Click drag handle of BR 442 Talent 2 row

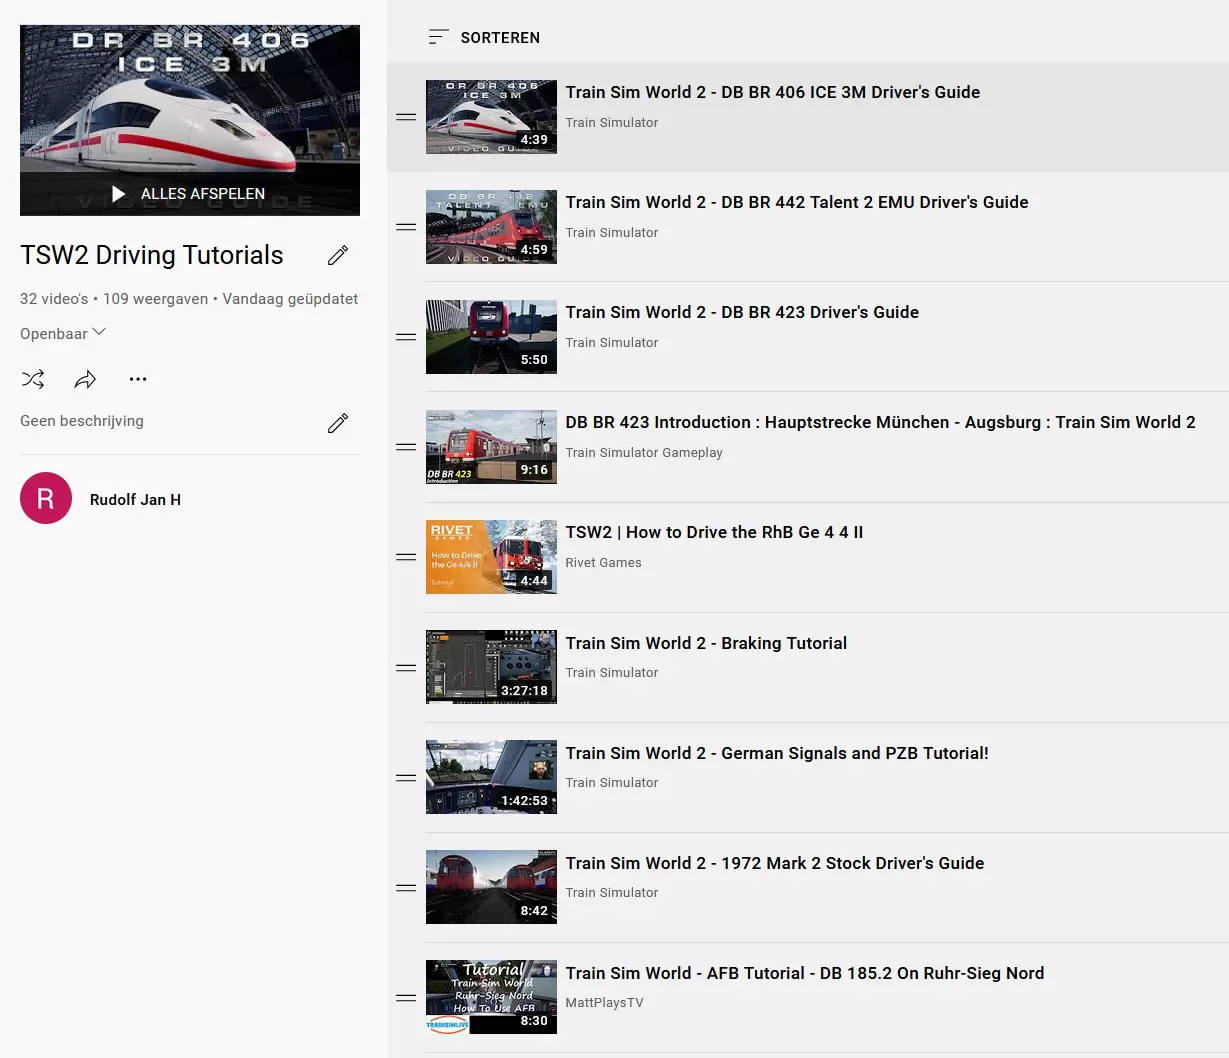406,227
